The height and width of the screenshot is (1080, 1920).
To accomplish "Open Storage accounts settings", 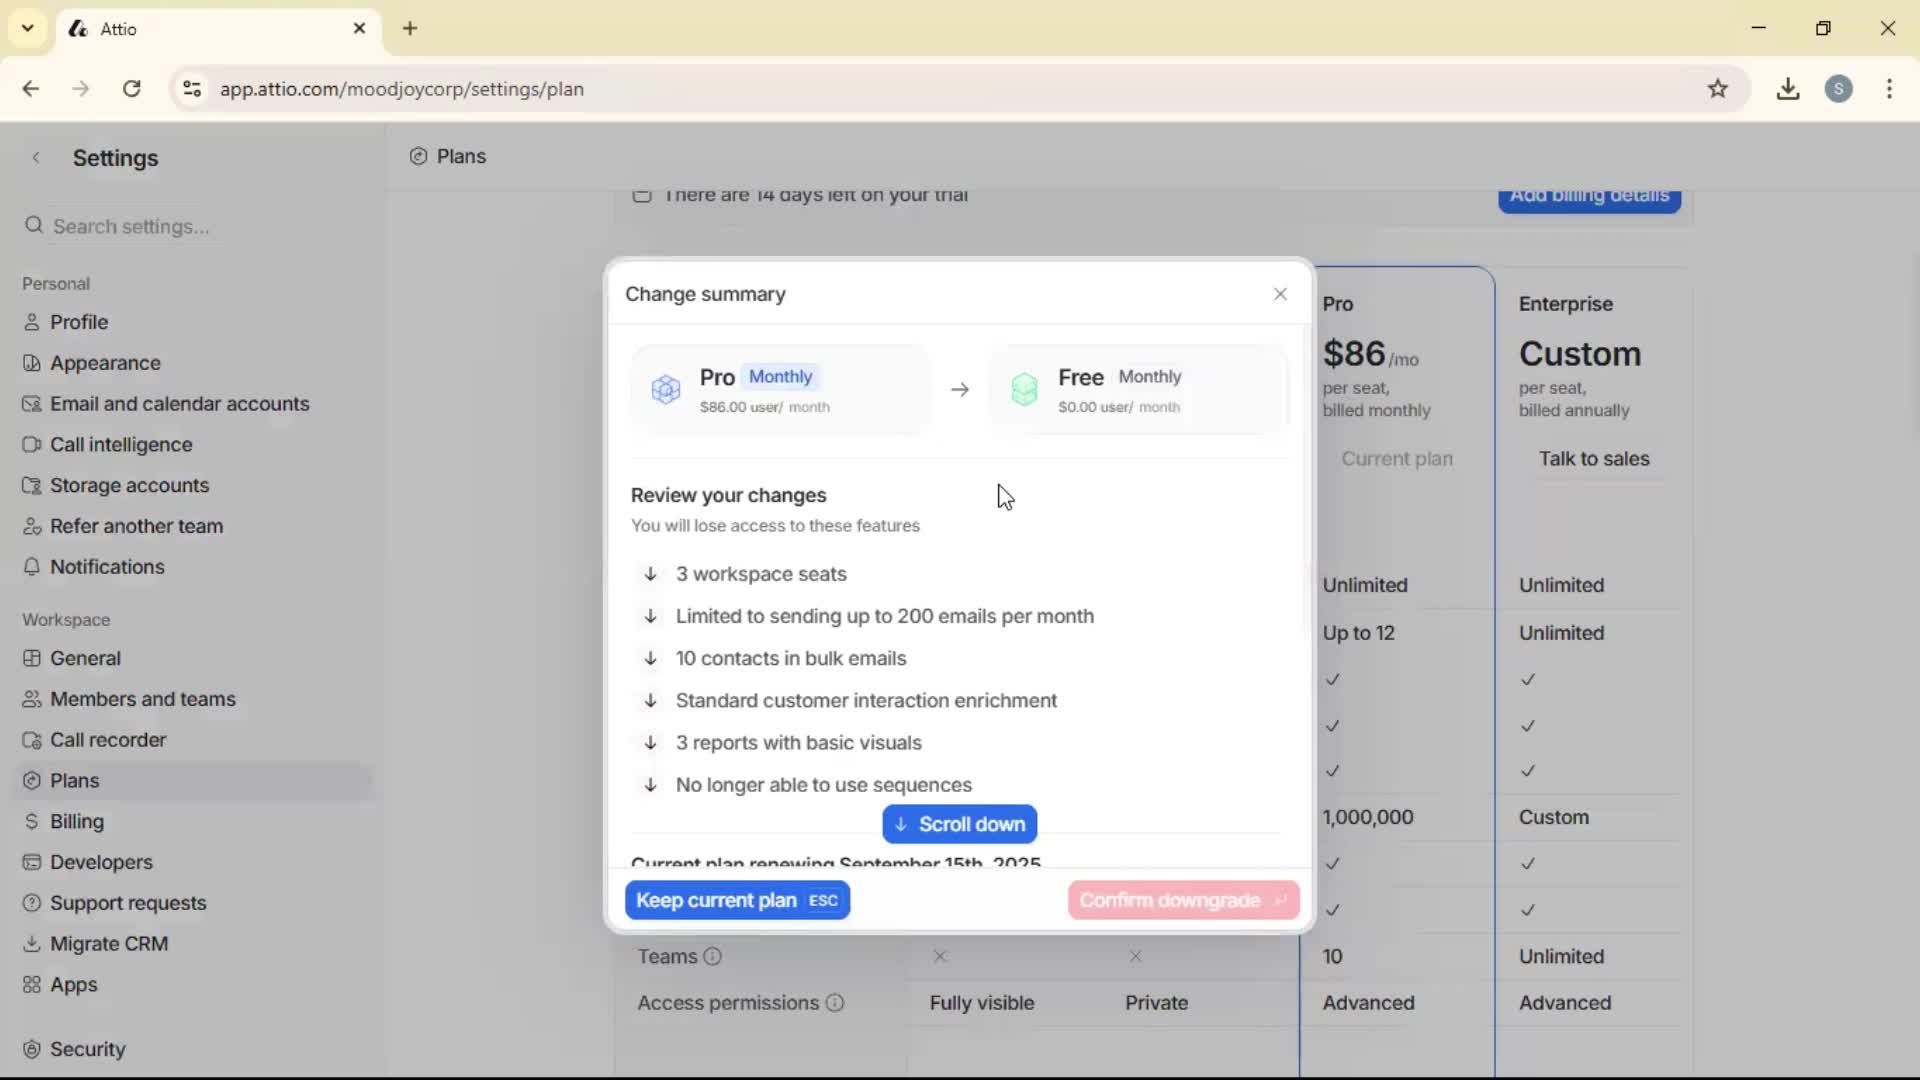I will point(129,485).
